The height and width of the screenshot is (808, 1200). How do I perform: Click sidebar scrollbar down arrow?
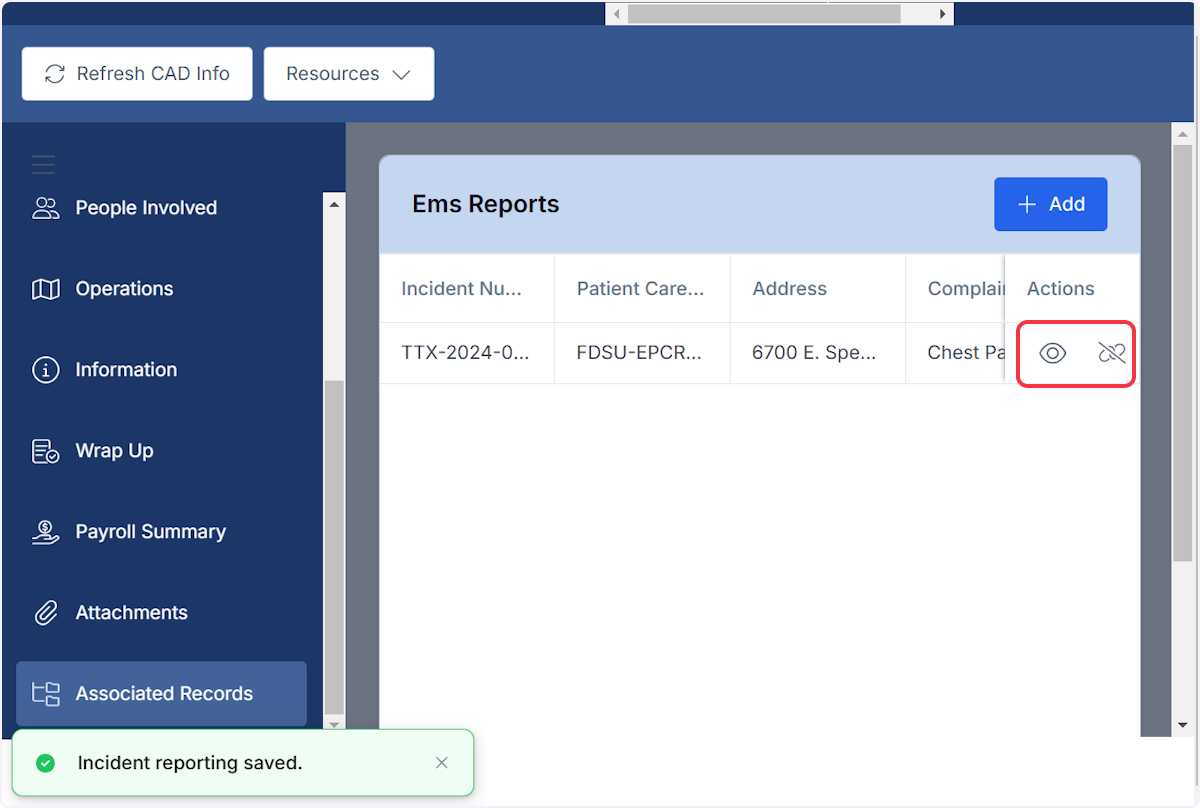coord(334,724)
